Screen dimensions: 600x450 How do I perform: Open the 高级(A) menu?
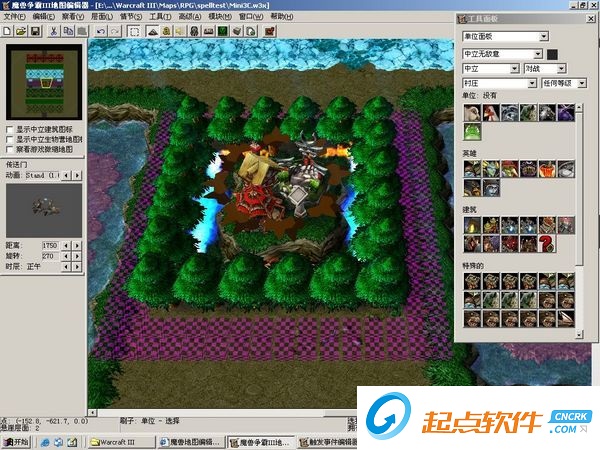point(189,16)
